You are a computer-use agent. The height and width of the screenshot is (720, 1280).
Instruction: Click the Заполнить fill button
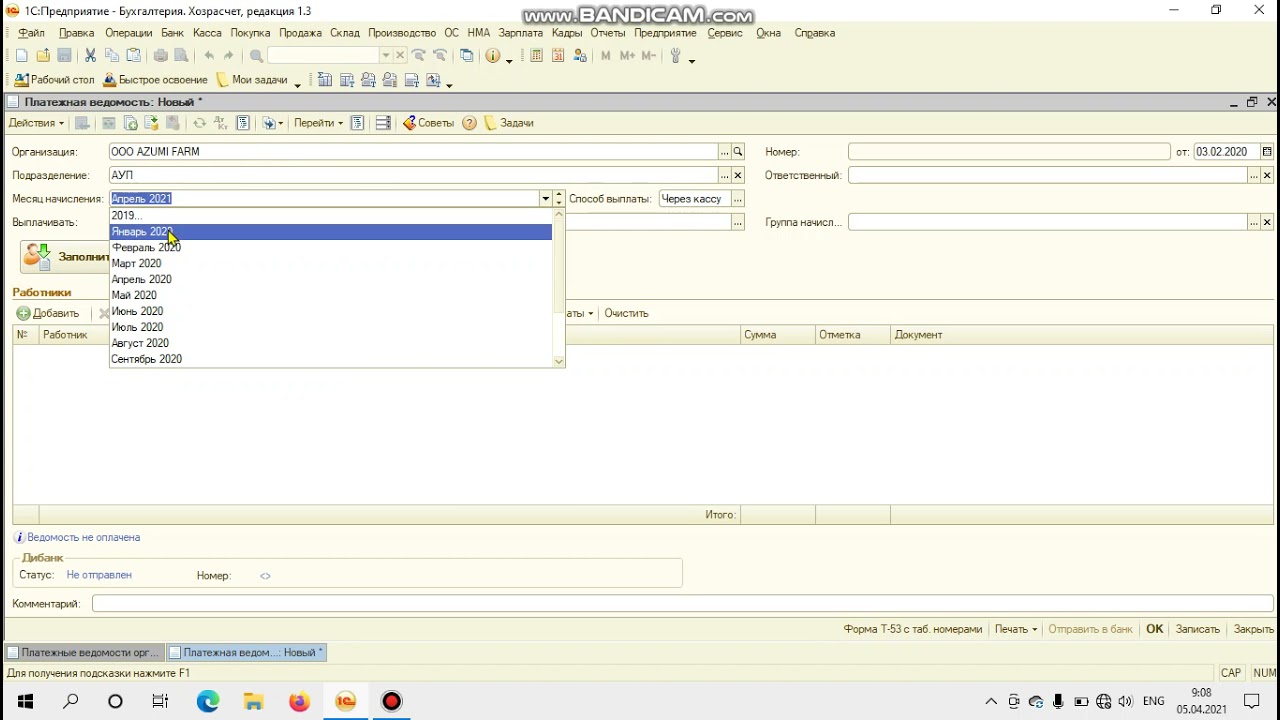tap(66, 257)
